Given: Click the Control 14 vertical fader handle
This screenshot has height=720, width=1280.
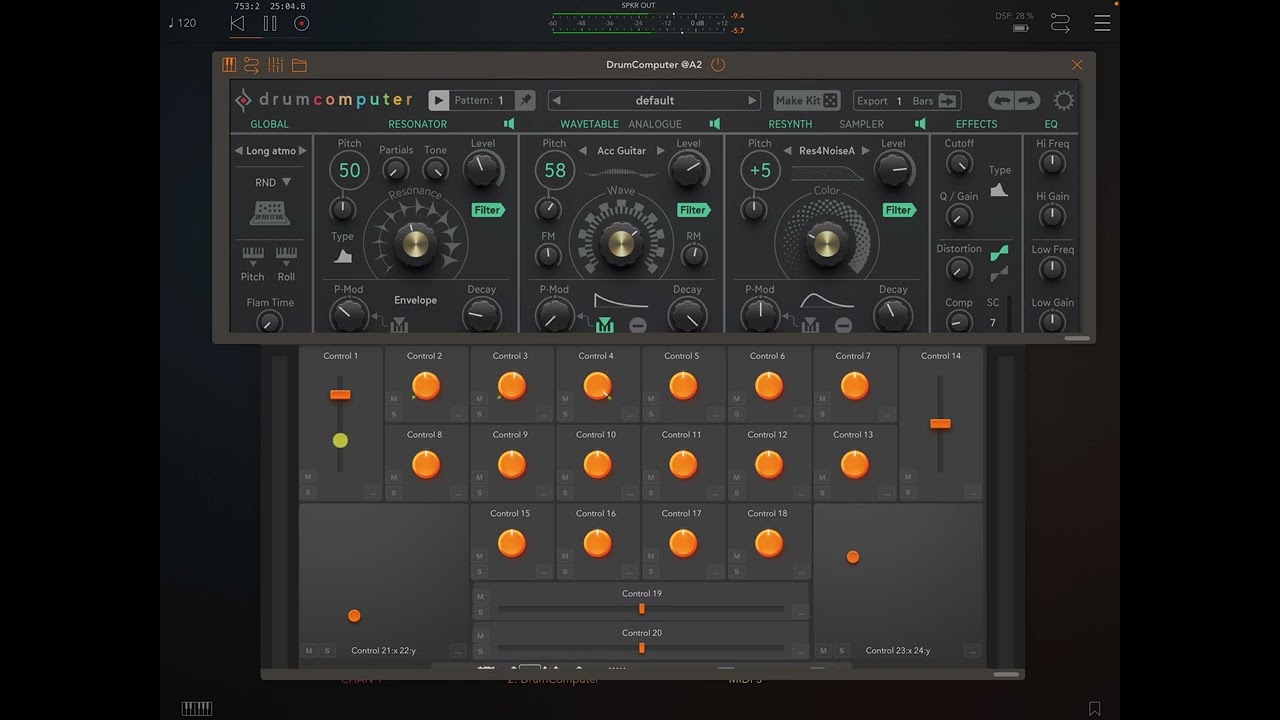Looking at the screenshot, I should [940, 423].
